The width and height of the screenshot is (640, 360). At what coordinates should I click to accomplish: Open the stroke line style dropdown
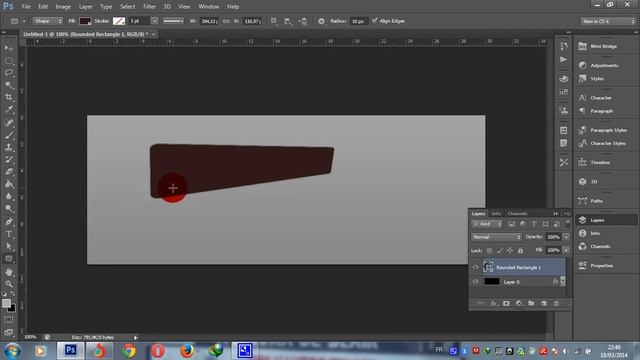(173, 21)
